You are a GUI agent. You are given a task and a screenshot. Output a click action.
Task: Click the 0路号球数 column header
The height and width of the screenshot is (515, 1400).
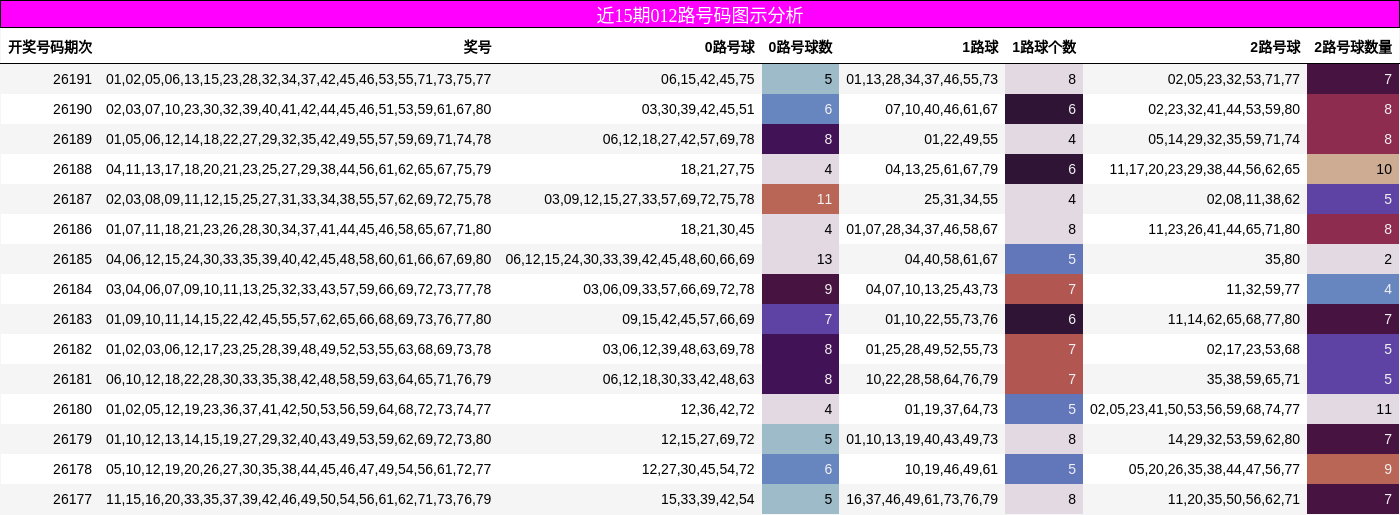800,47
